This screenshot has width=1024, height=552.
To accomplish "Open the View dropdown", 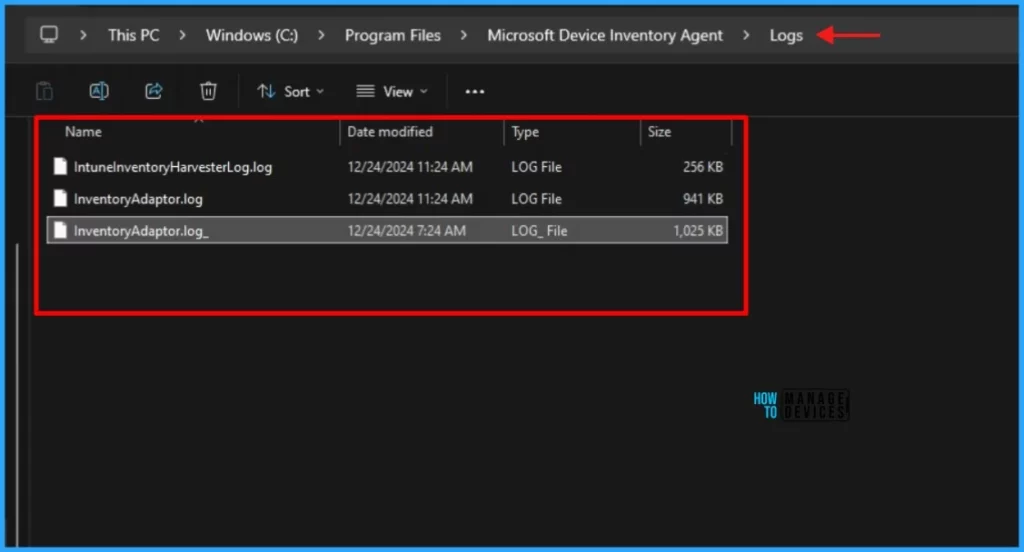I will [392, 91].
